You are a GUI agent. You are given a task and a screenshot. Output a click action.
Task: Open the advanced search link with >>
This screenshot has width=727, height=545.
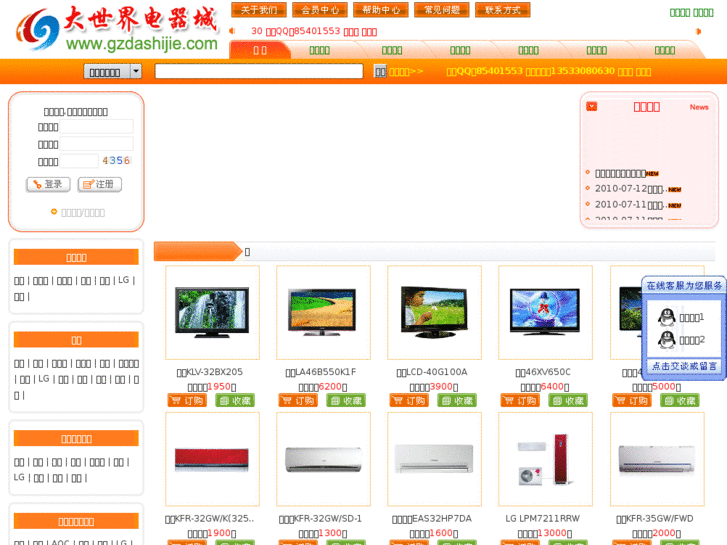click(406, 71)
